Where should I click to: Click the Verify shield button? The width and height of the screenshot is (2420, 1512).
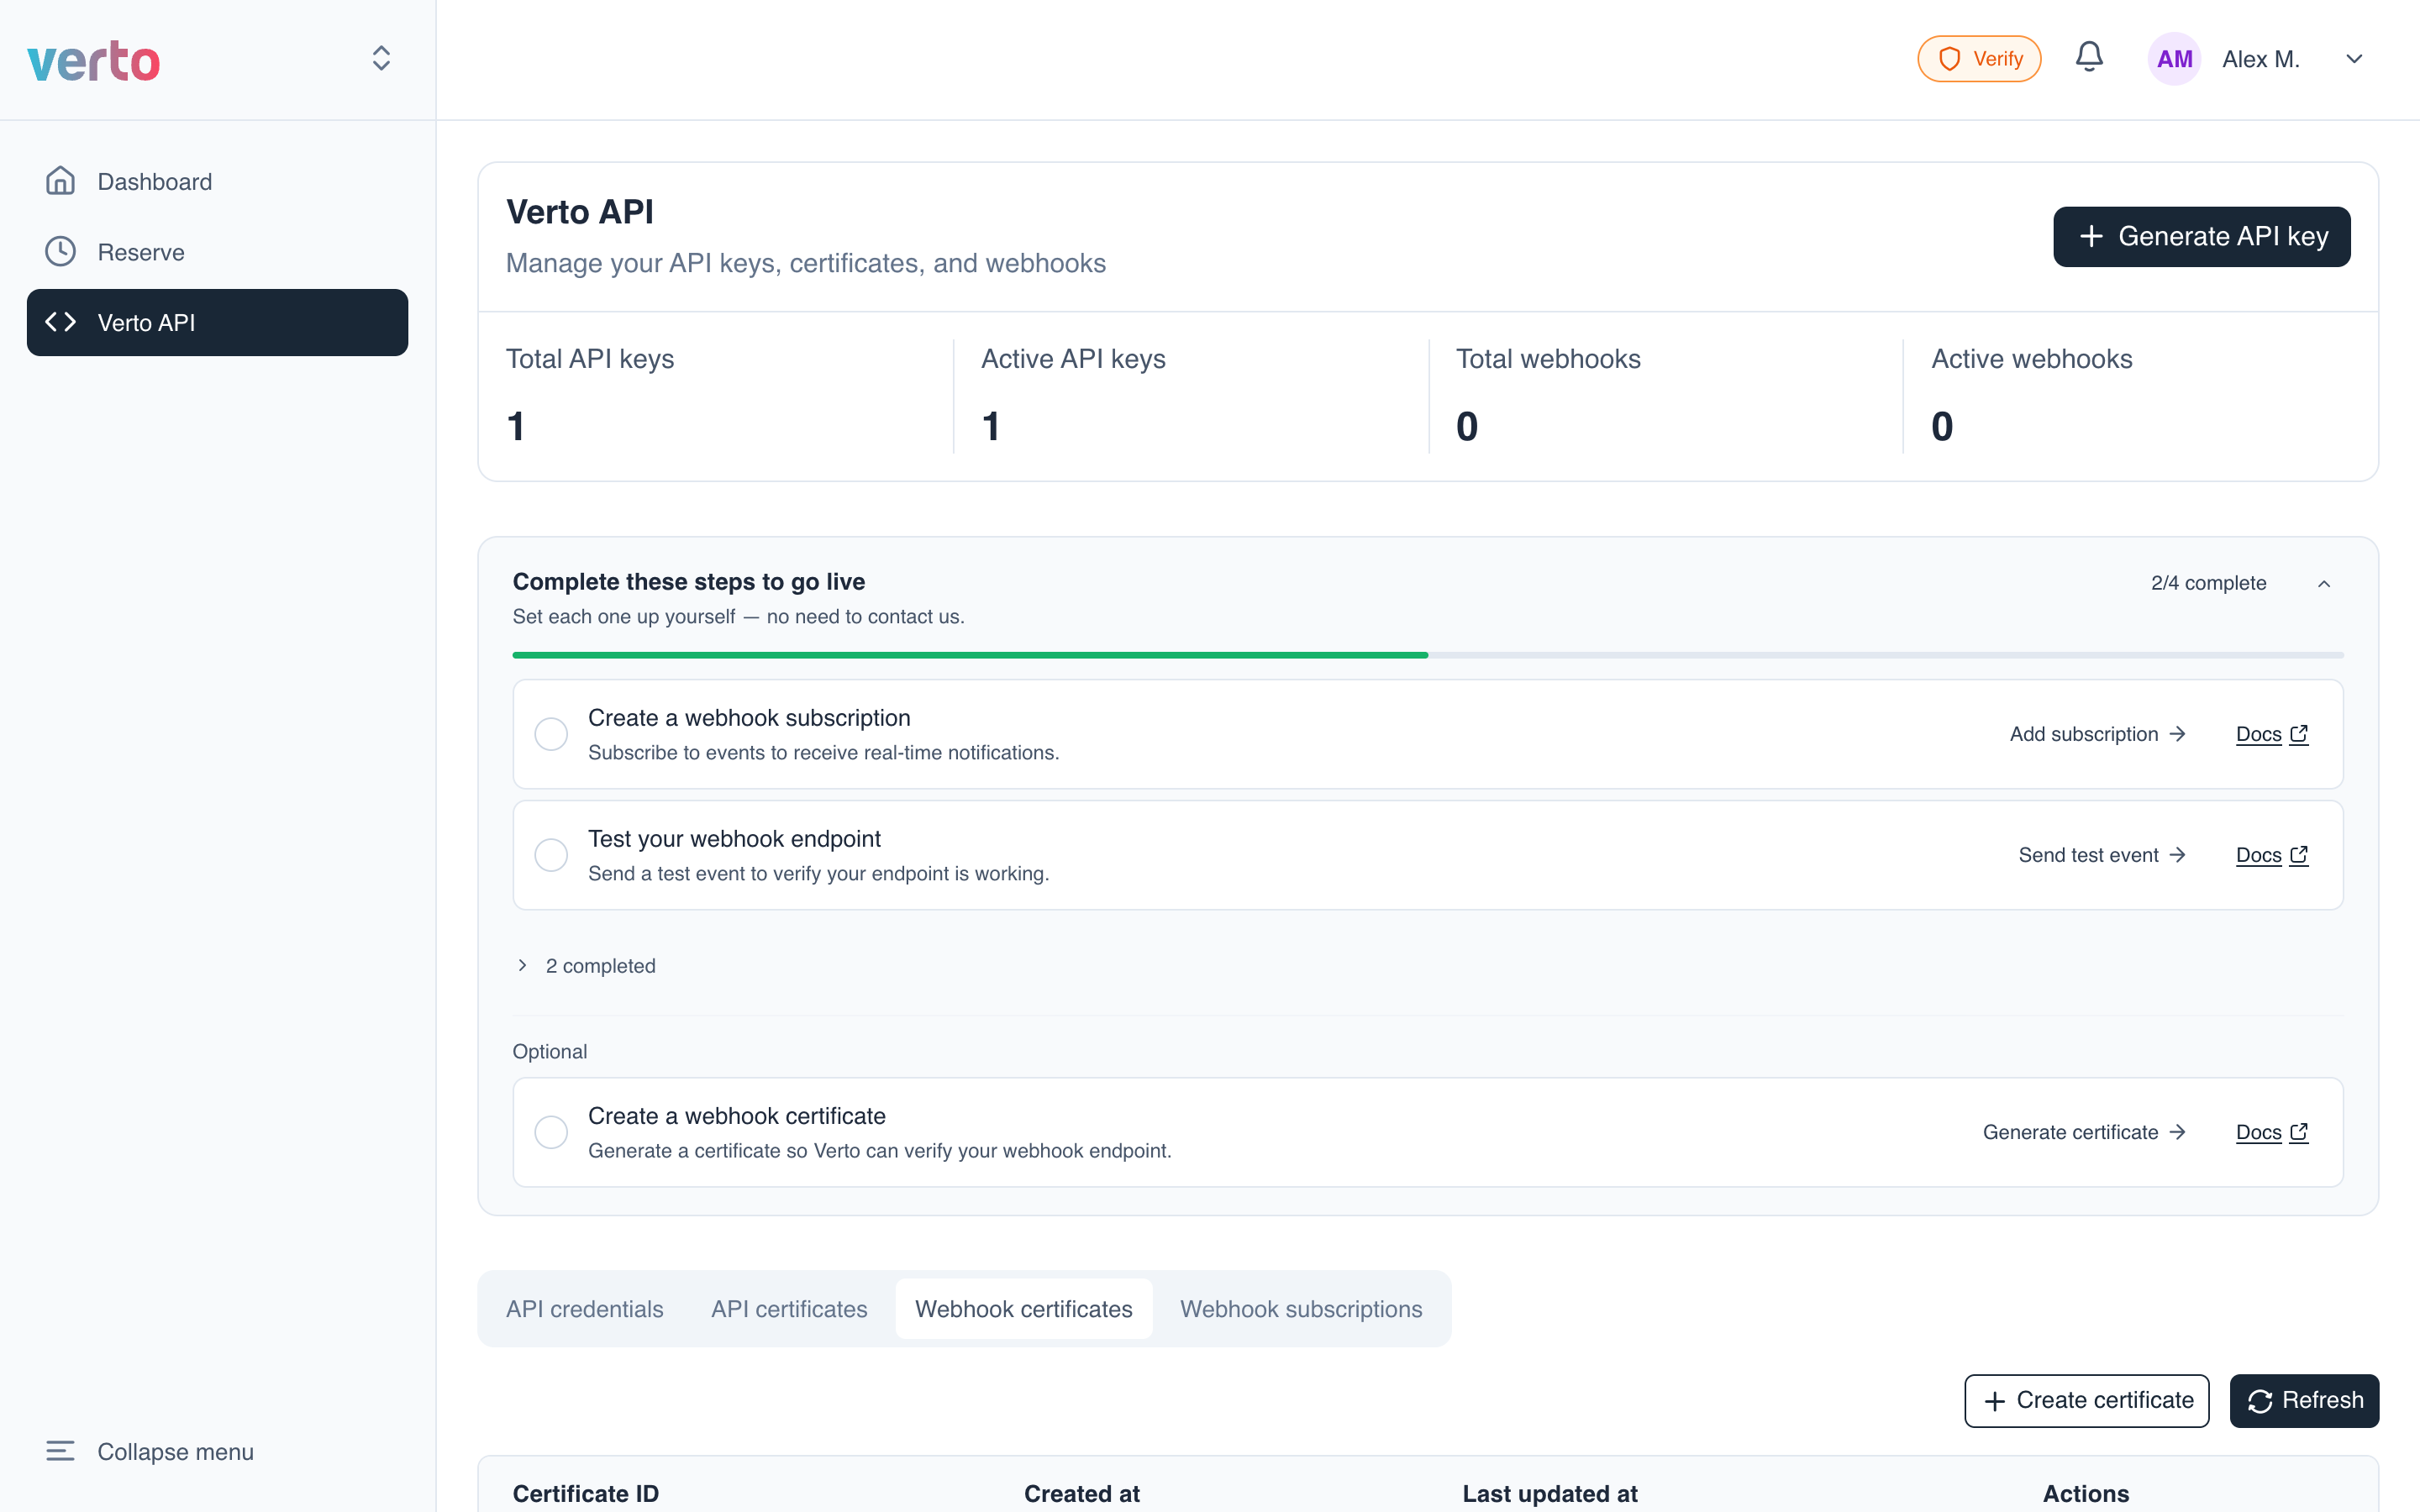point(1978,59)
